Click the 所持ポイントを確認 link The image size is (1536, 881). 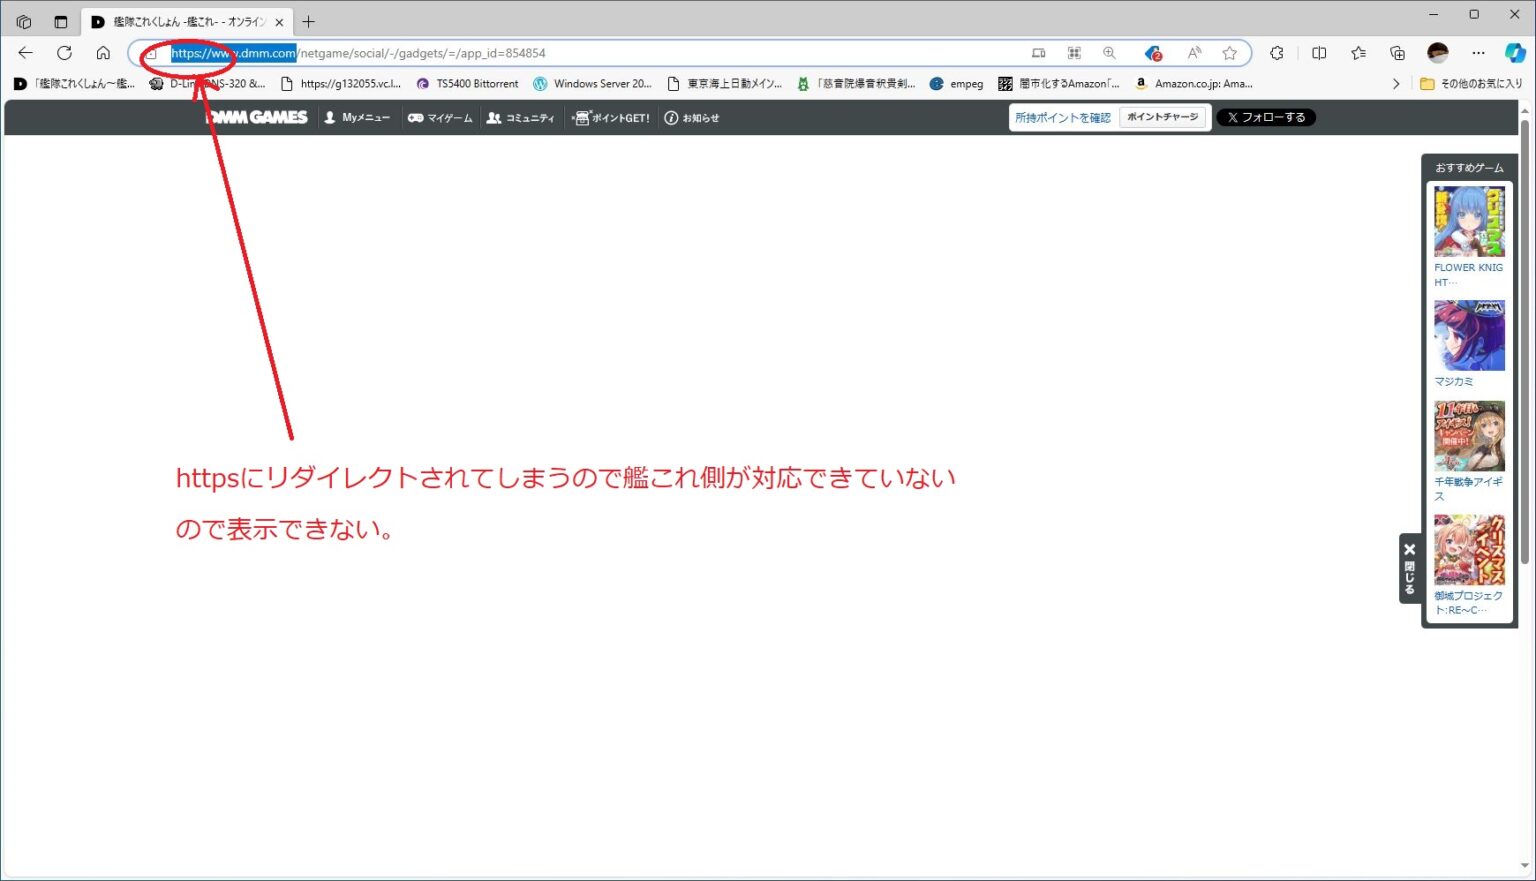point(1062,117)
